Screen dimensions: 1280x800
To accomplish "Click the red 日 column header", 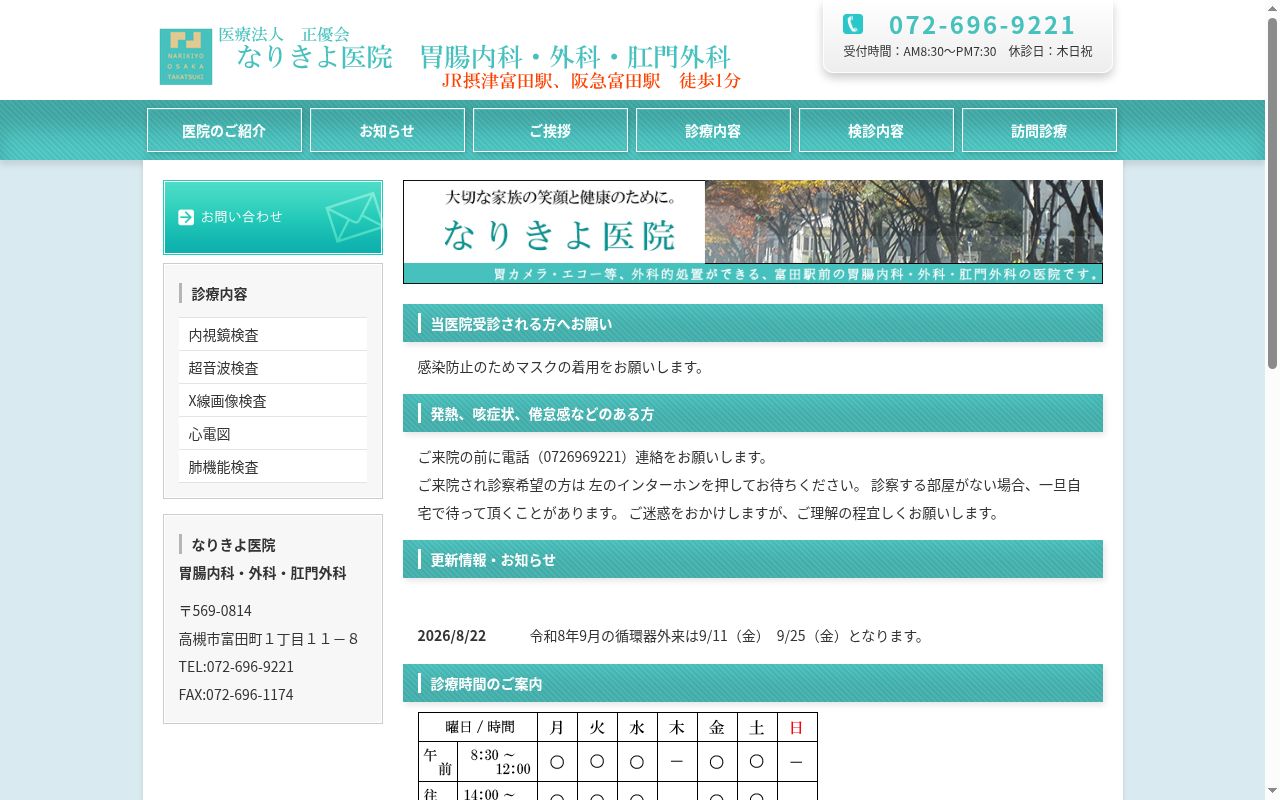I will pyautogui.click(x=797, y=727).
